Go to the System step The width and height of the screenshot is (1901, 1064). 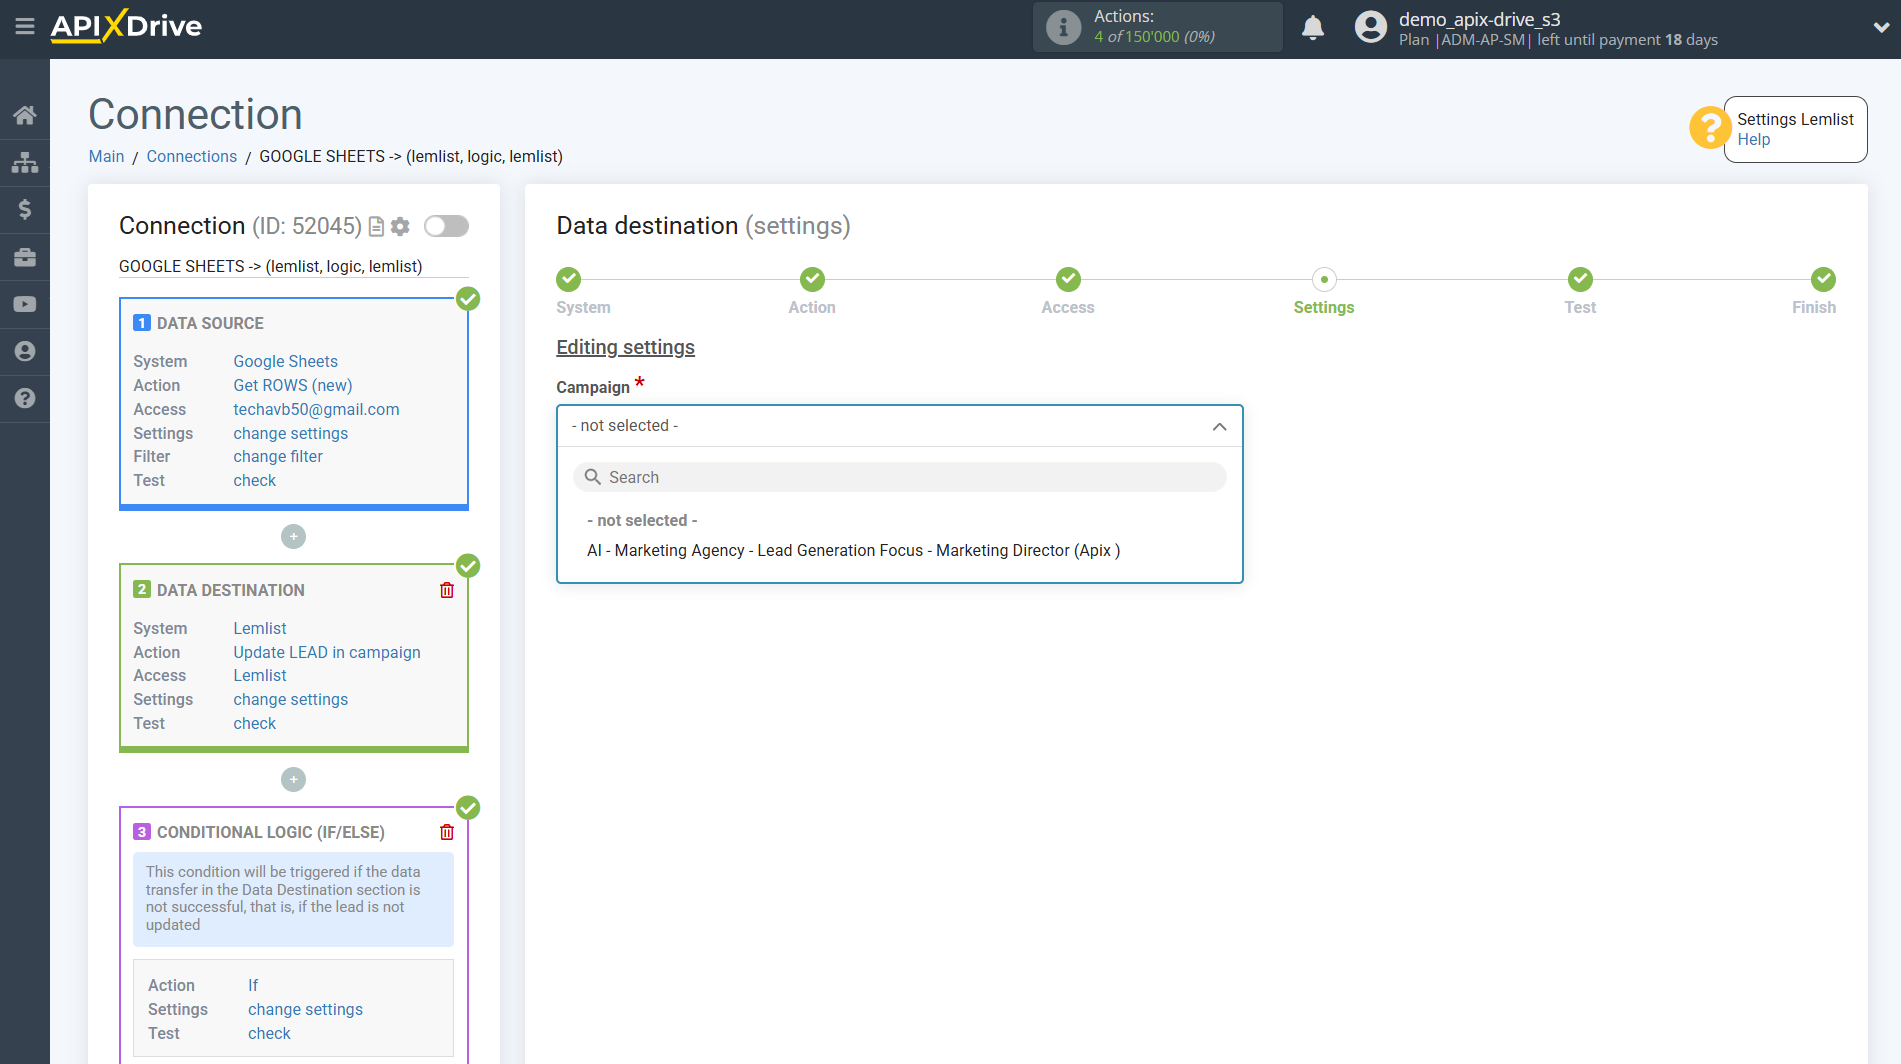[x=569, y=279]
